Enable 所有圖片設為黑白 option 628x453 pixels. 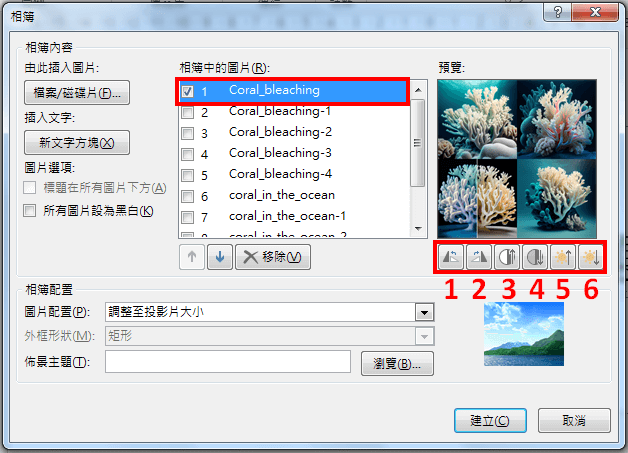[x=29, y=211]
